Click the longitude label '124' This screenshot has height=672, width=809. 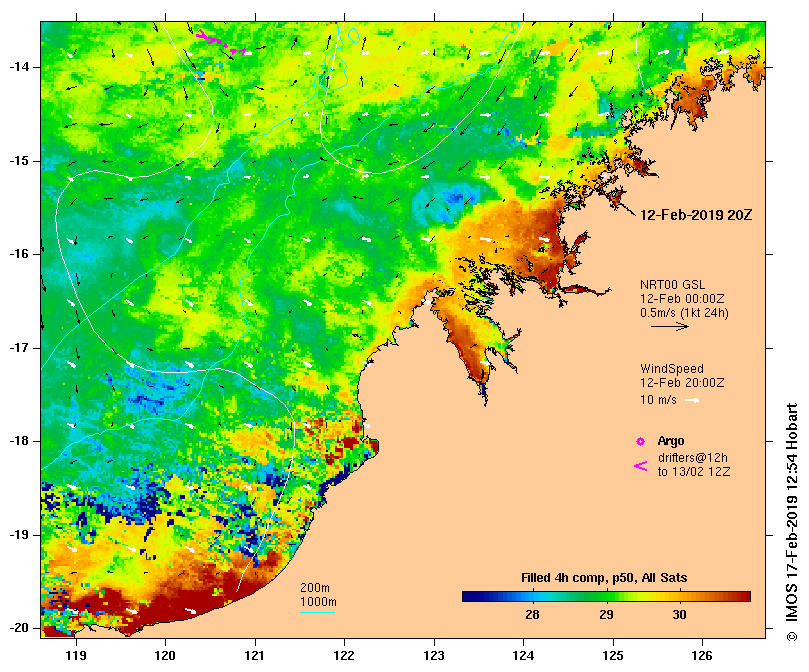click(524, 655)
